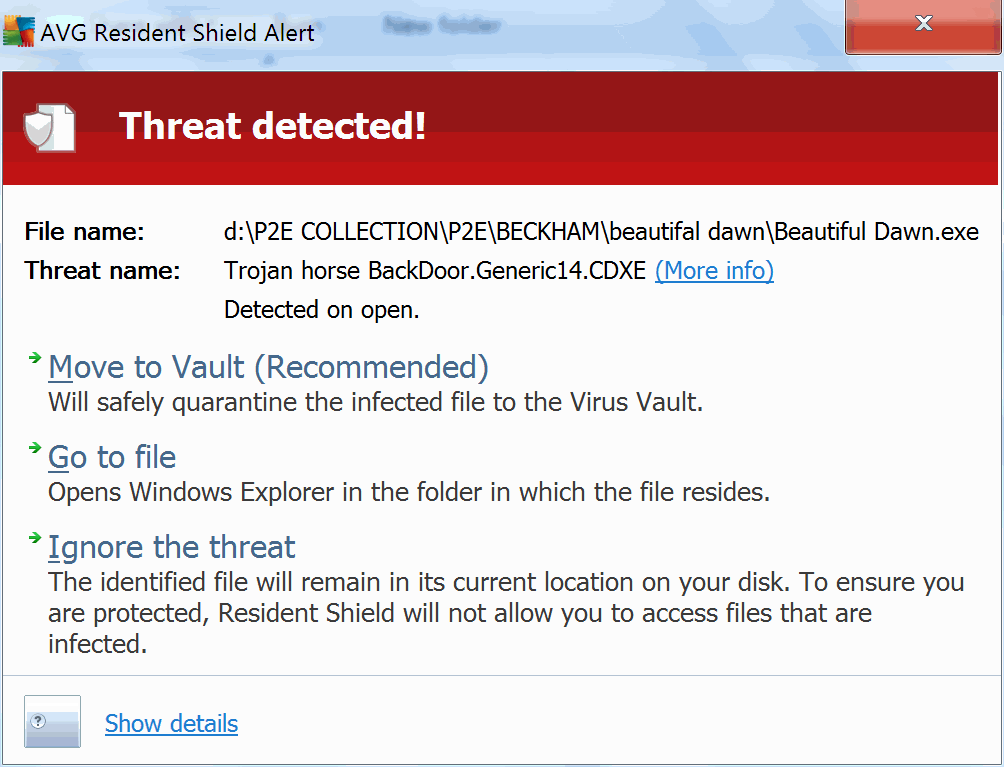The width and height of the screenshot is (1004, 767).
Task: Click the Detected on open text
Action: tap(321, 310)
